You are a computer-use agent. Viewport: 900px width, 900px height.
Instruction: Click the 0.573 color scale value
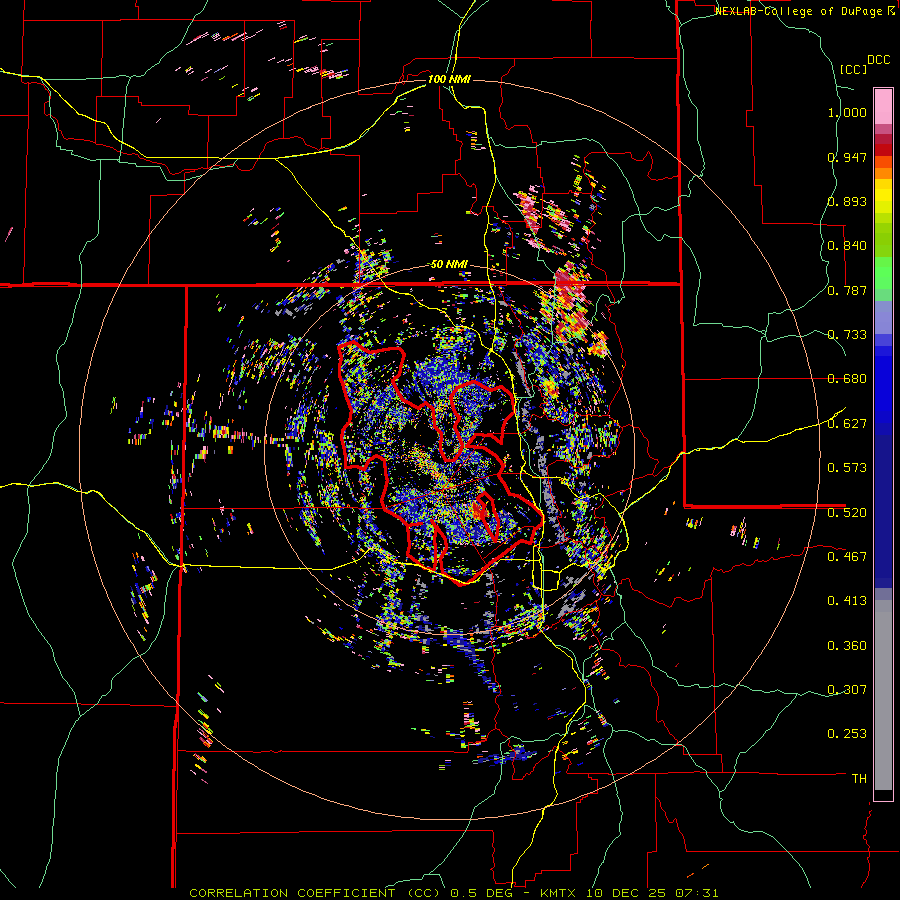point(847,468)
